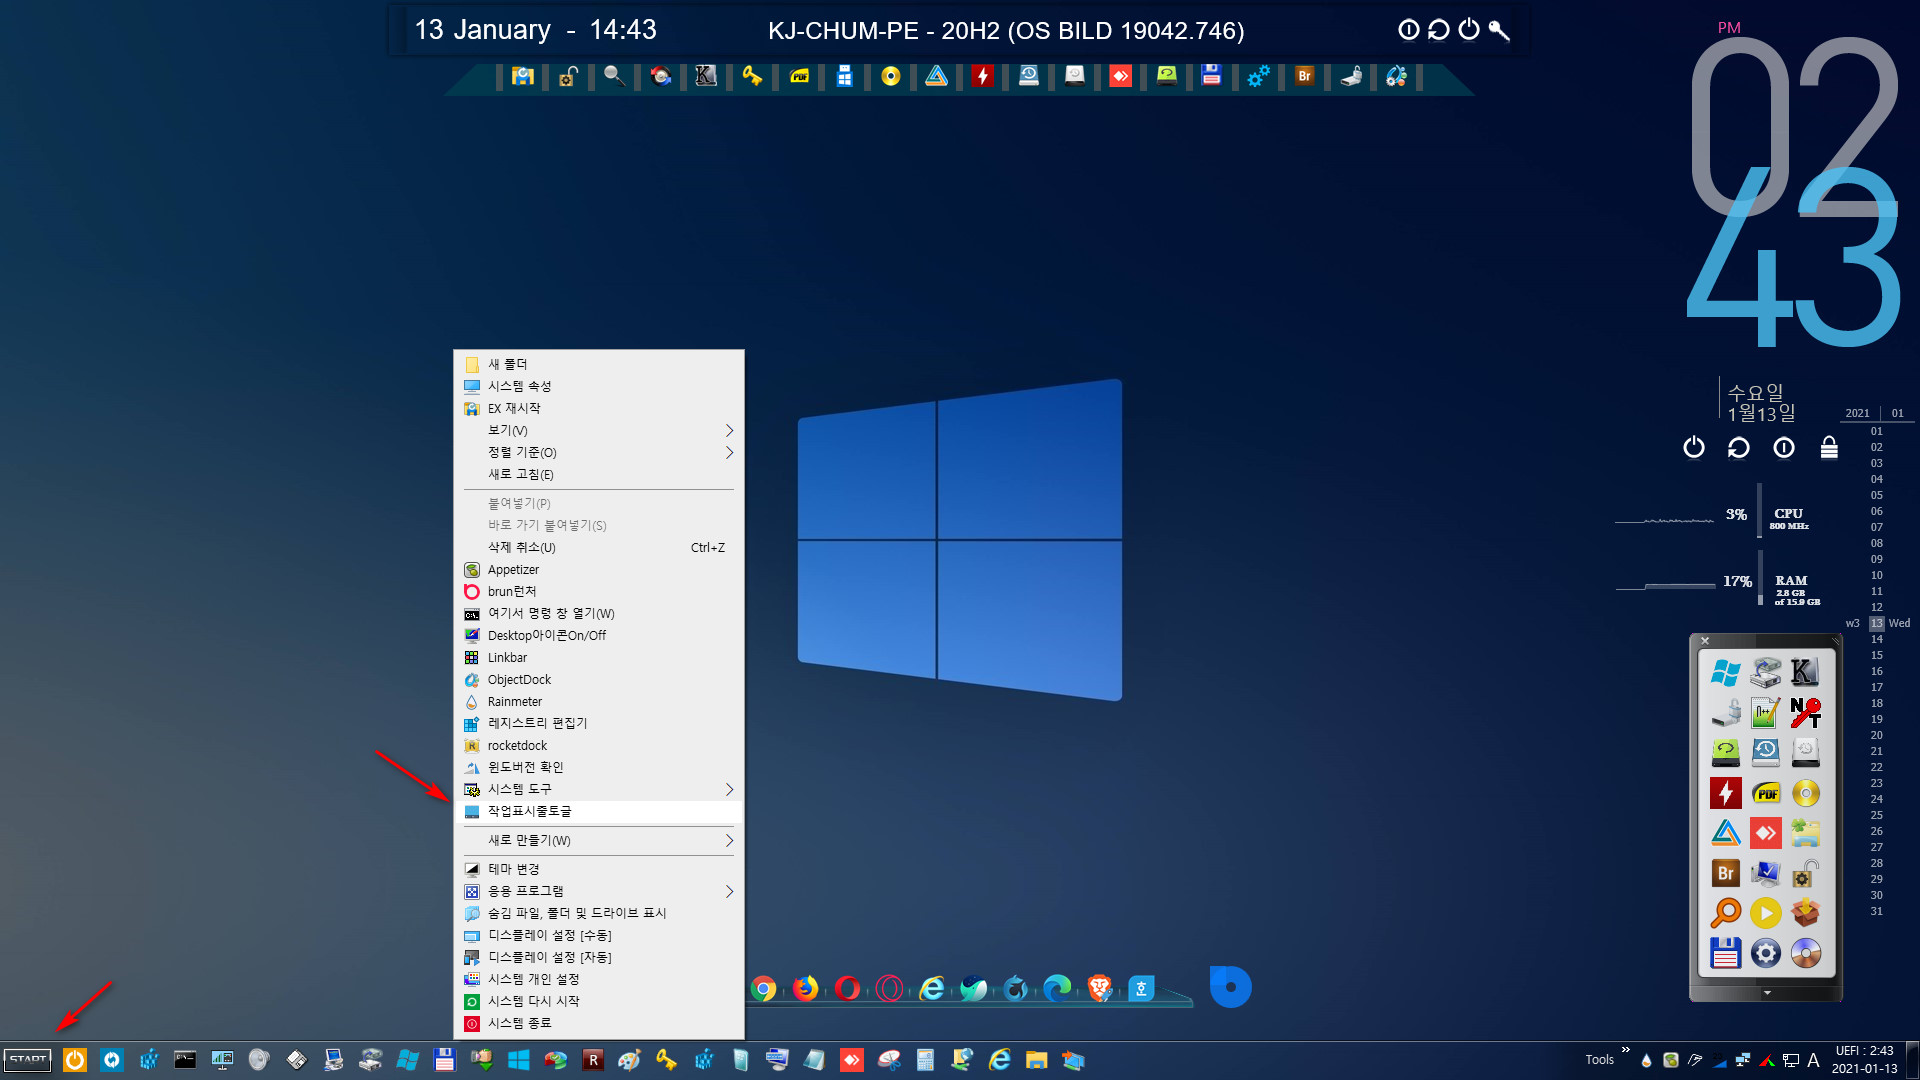
Task: Open Adobe Bridge icon in top dock
Action: tap(1304, 76)
